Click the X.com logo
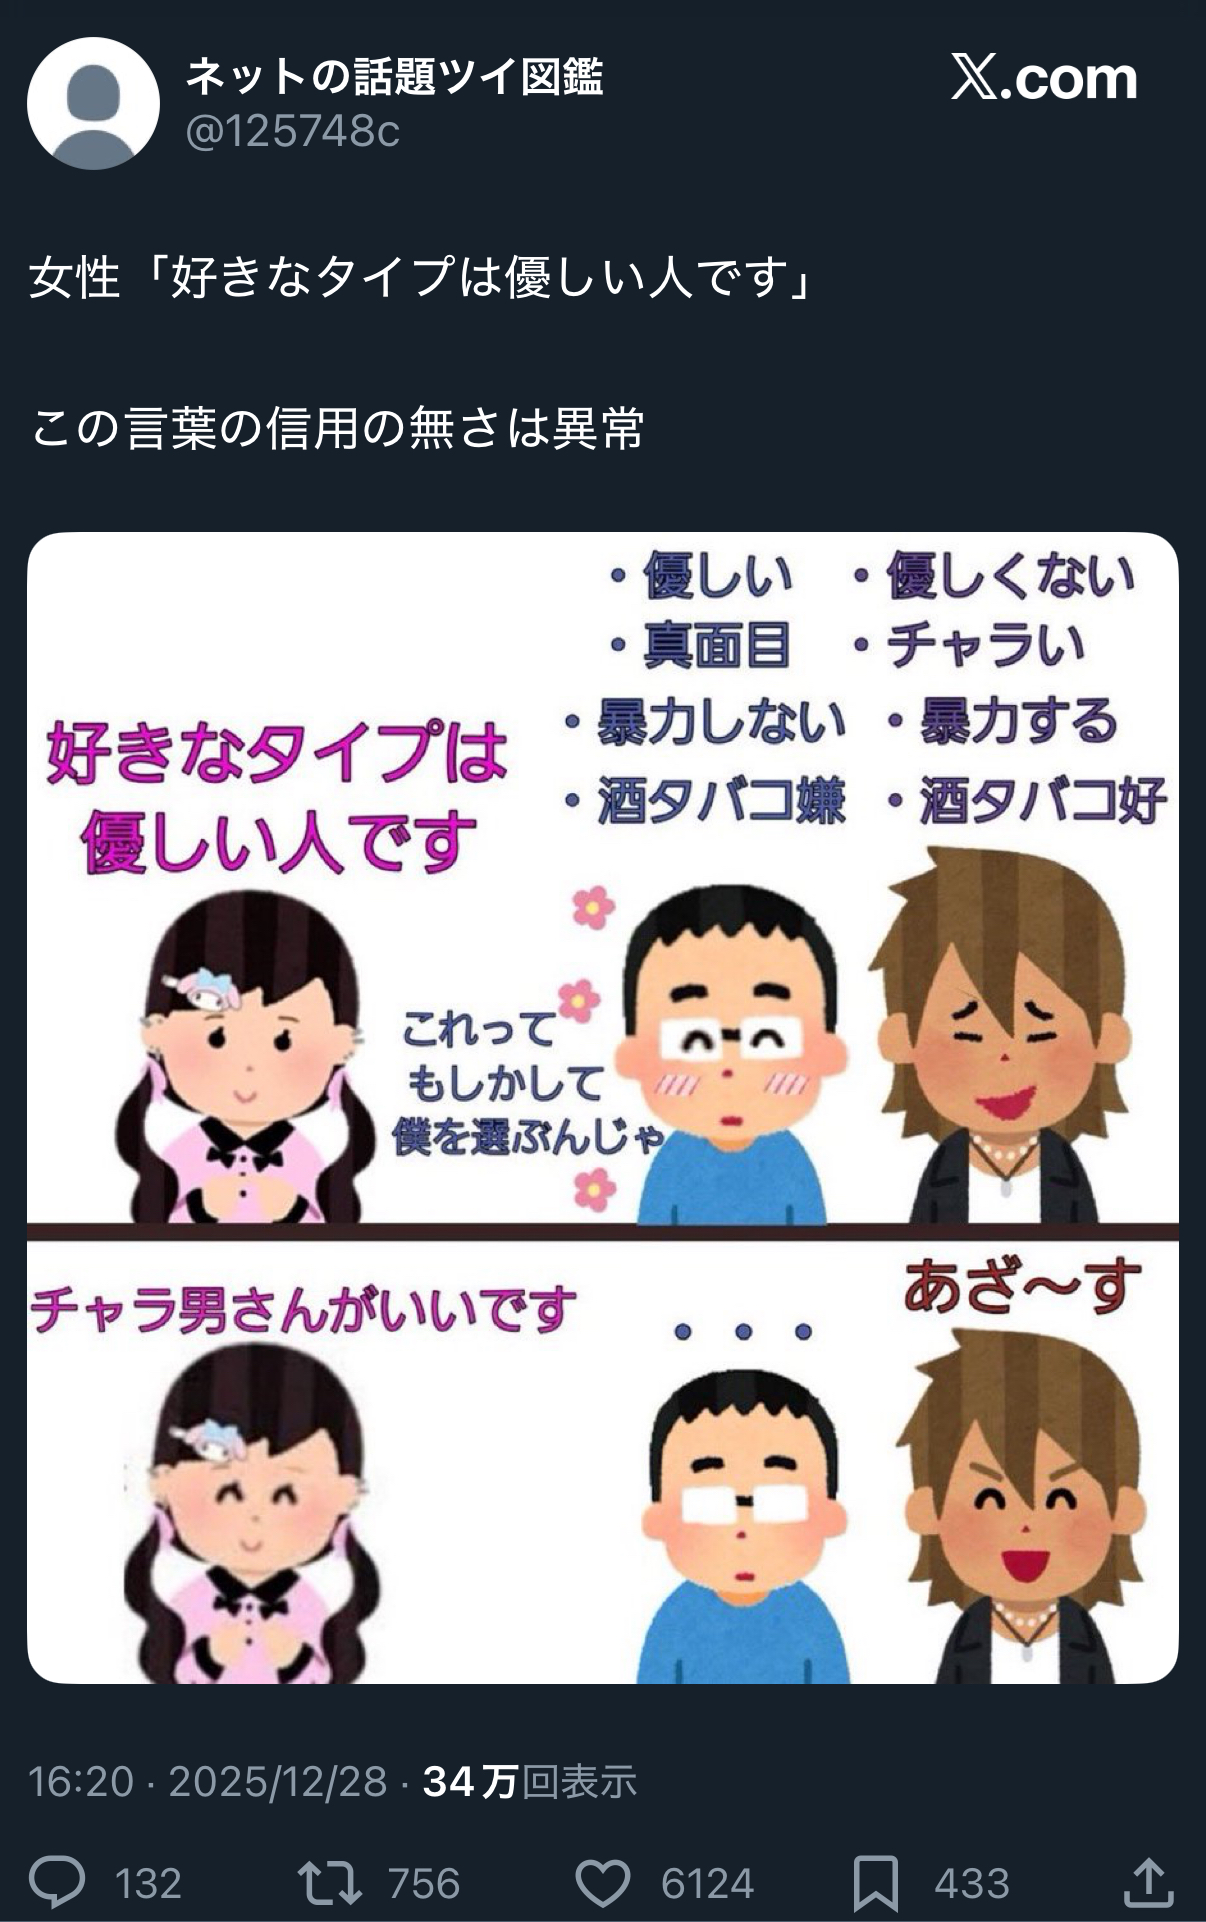Image resolution: width=1206 pixels, height=1922 pixels. pos(1044,78)
